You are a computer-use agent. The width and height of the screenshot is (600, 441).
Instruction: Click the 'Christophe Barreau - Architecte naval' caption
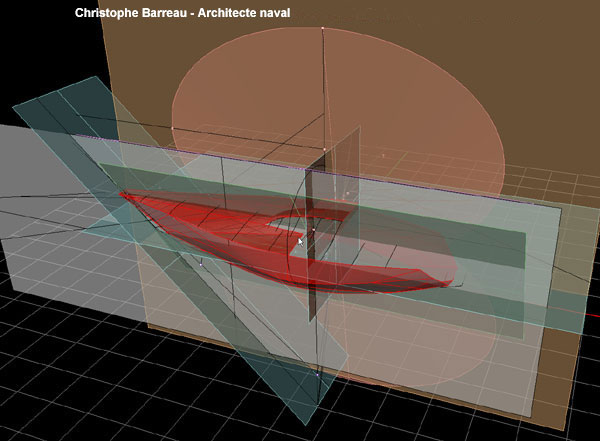click(x=182, y=13)
